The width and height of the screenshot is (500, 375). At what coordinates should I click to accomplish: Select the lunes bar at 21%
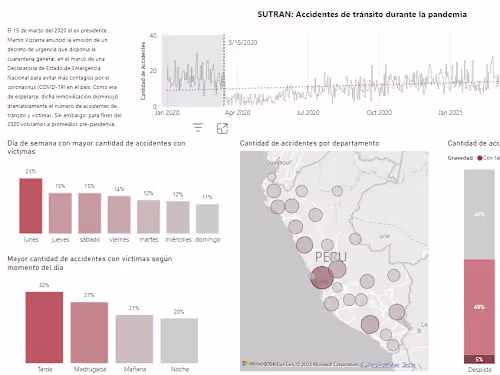click(x=31, y=206)
